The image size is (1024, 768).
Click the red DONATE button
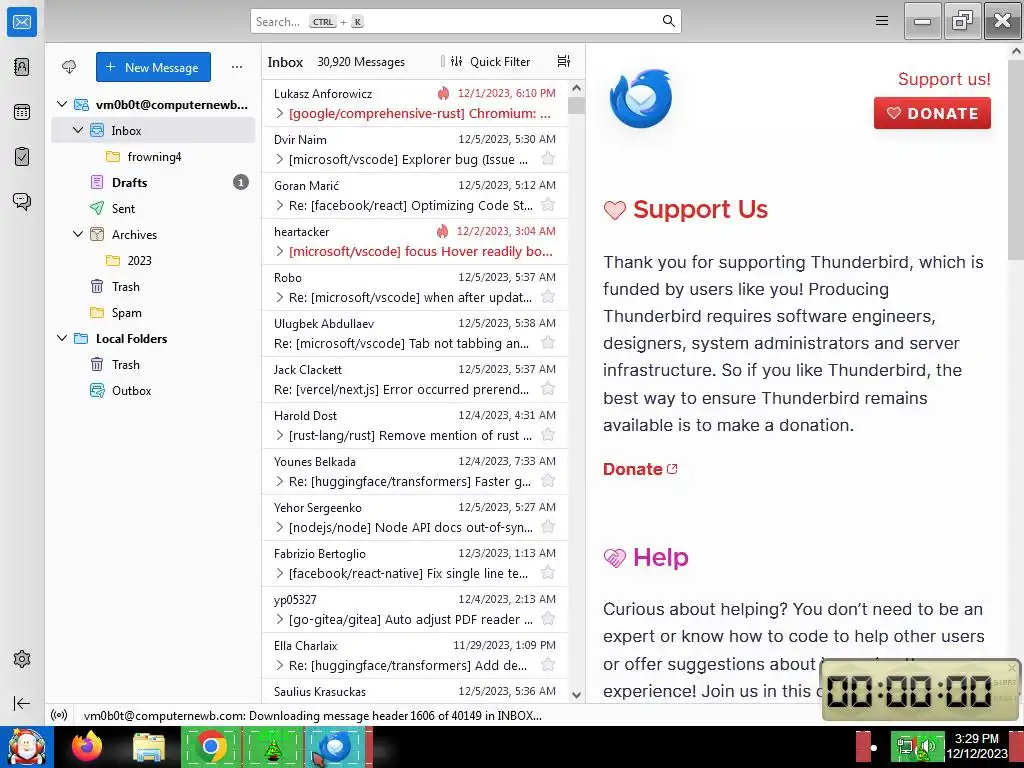(932, 113)
